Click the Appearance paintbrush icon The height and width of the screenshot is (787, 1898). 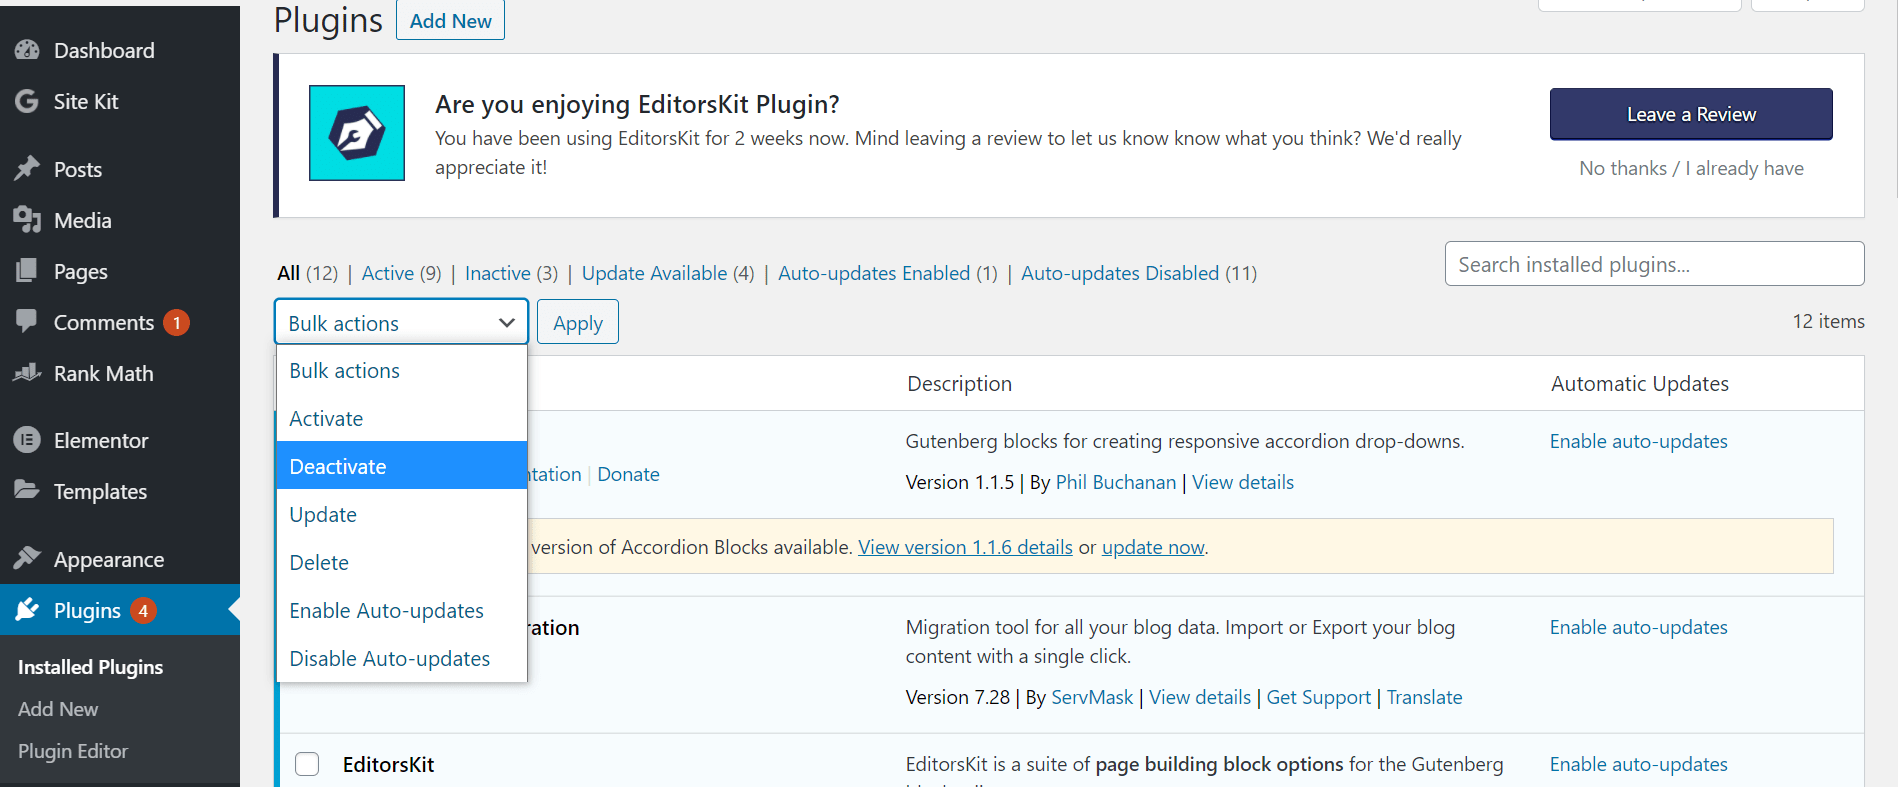pos(27,559)
